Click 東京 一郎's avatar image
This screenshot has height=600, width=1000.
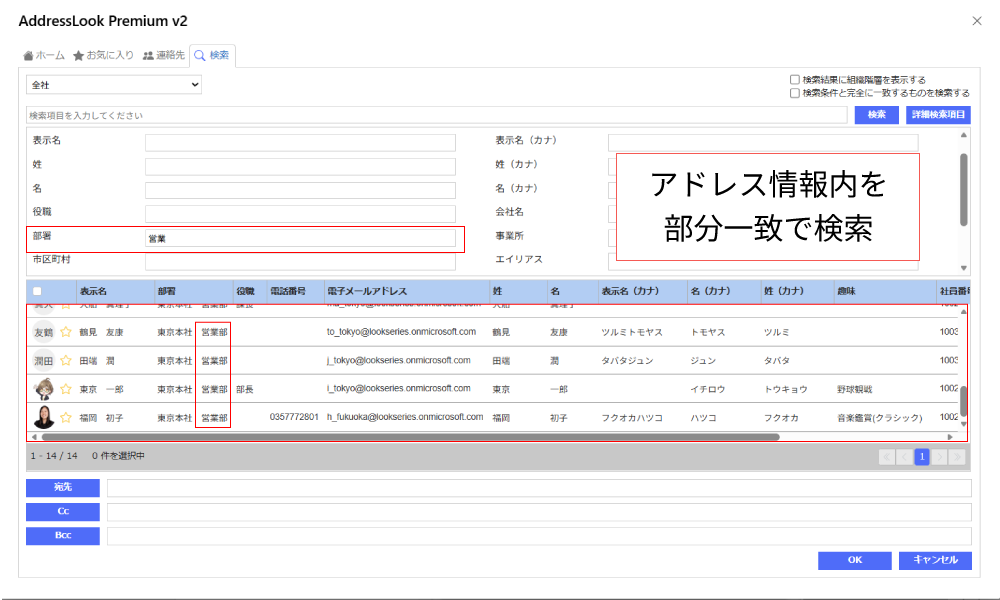44,389
